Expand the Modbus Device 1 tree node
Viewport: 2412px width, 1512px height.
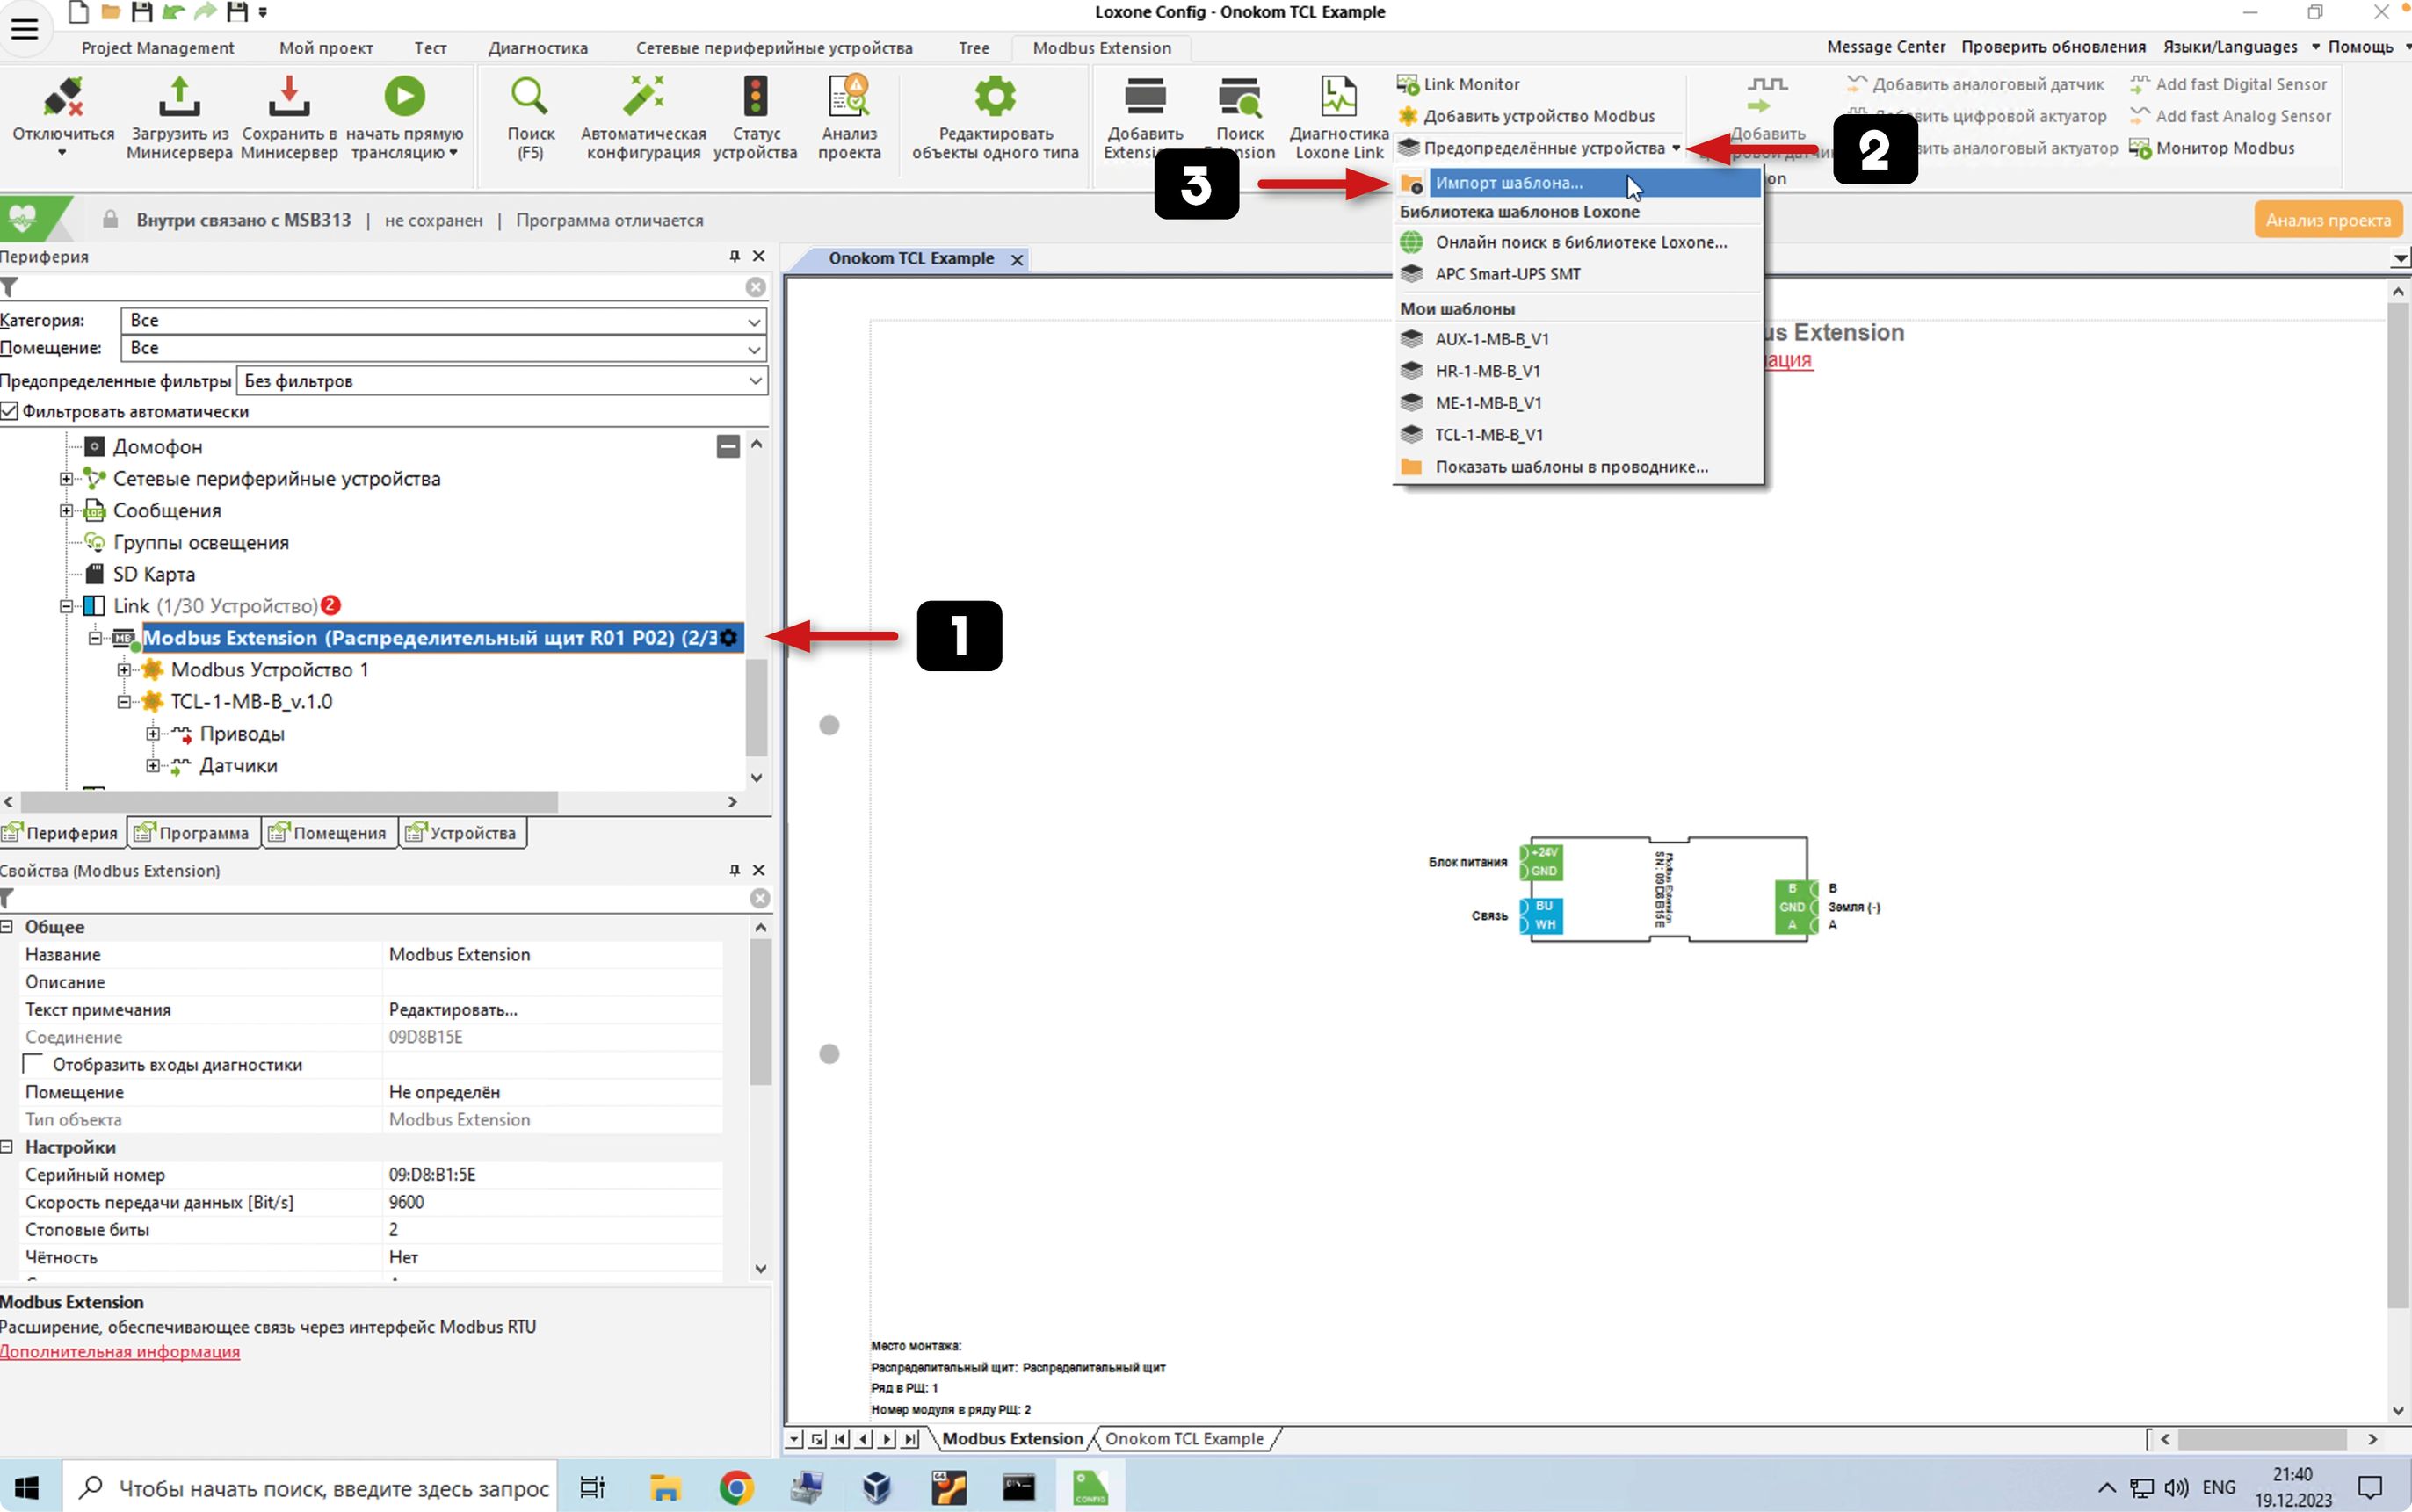click(124, 670)
